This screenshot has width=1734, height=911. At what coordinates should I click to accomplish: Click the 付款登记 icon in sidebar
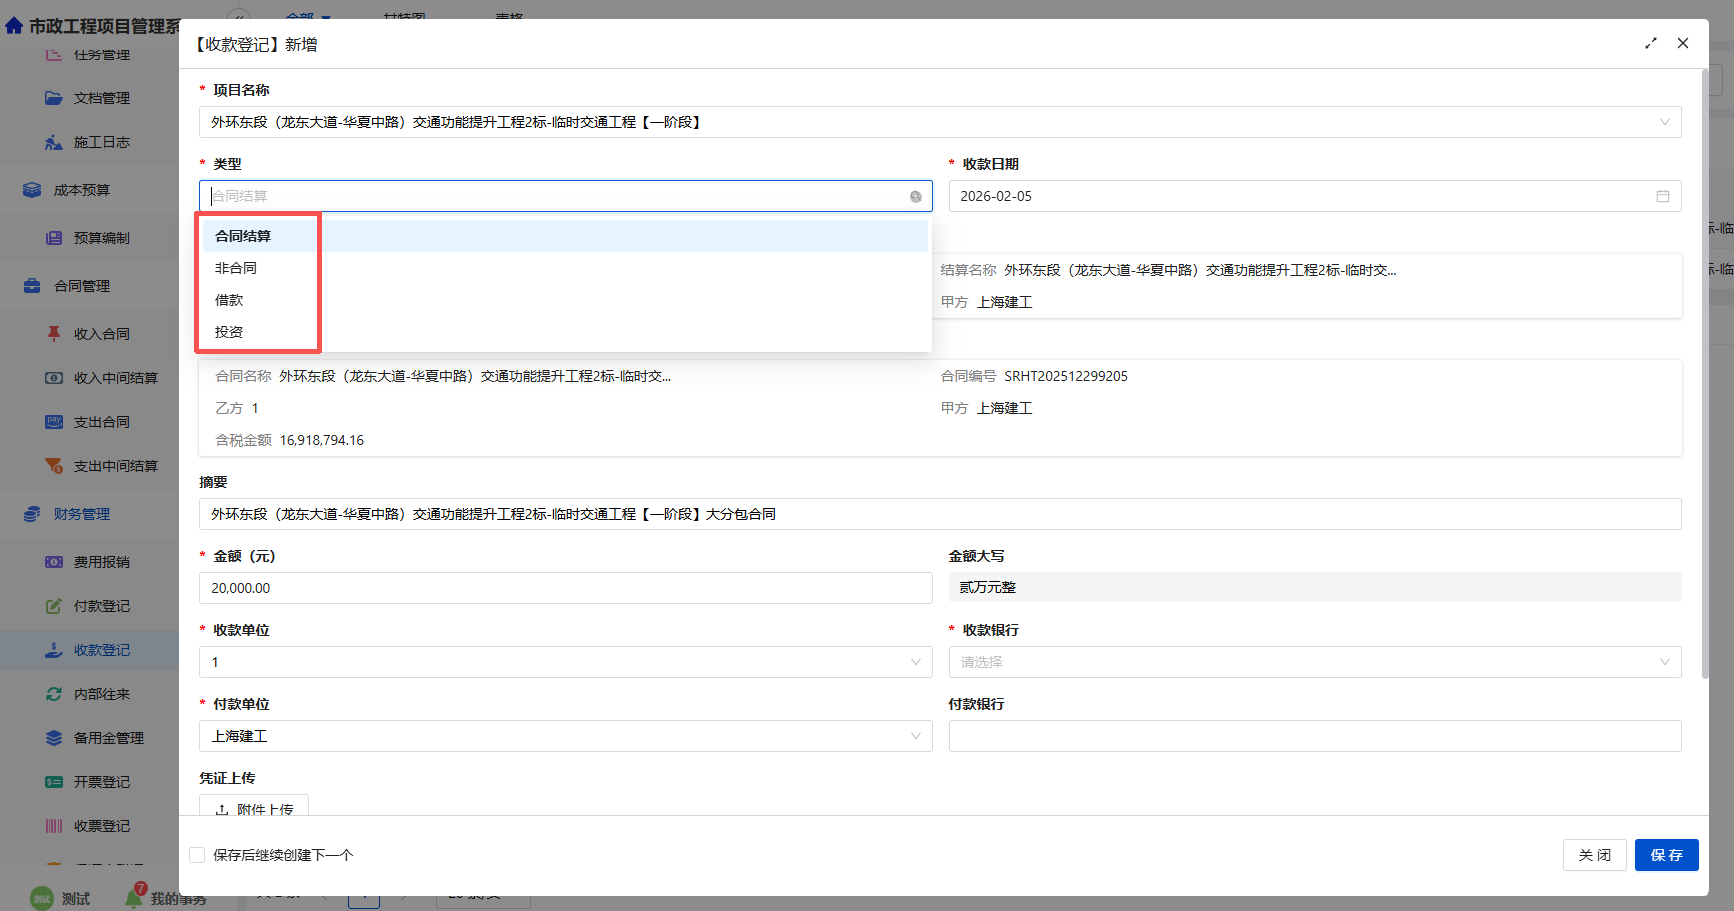click(54, 606)
